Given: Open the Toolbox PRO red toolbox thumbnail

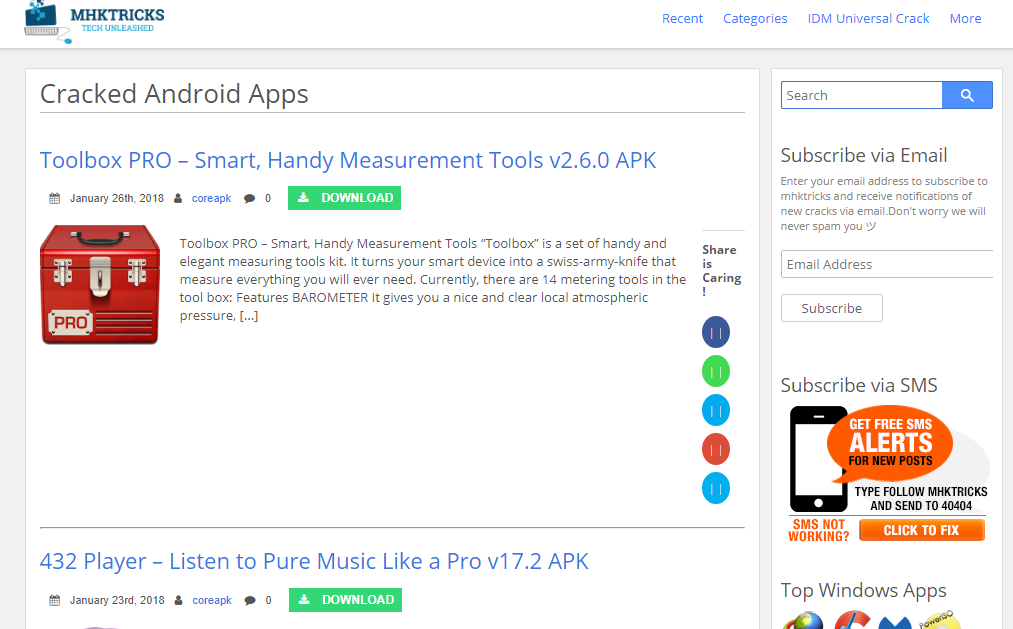Looking at the screenshot, I should (x=100, y=284).
